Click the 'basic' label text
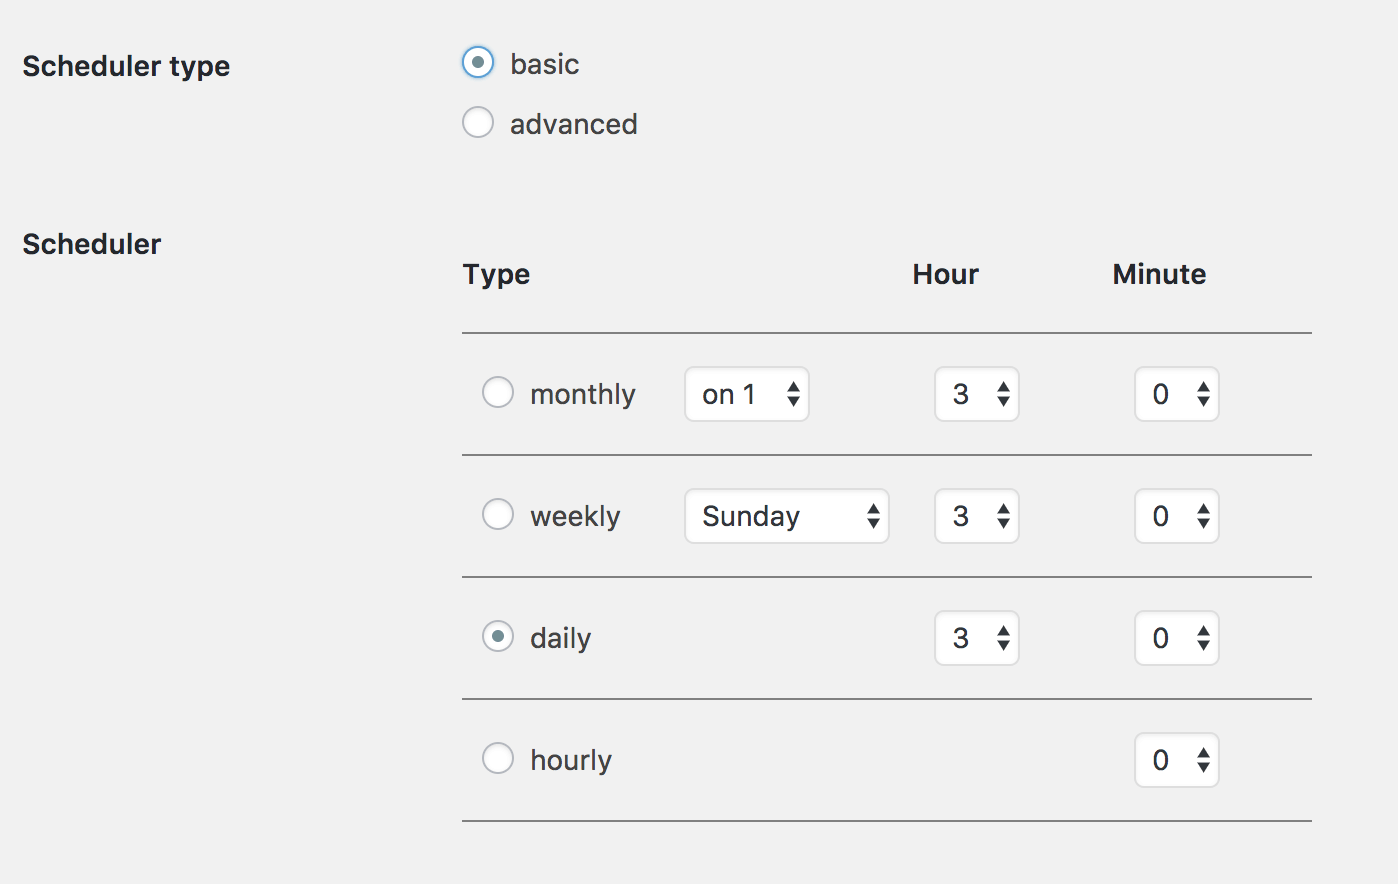 544,64
